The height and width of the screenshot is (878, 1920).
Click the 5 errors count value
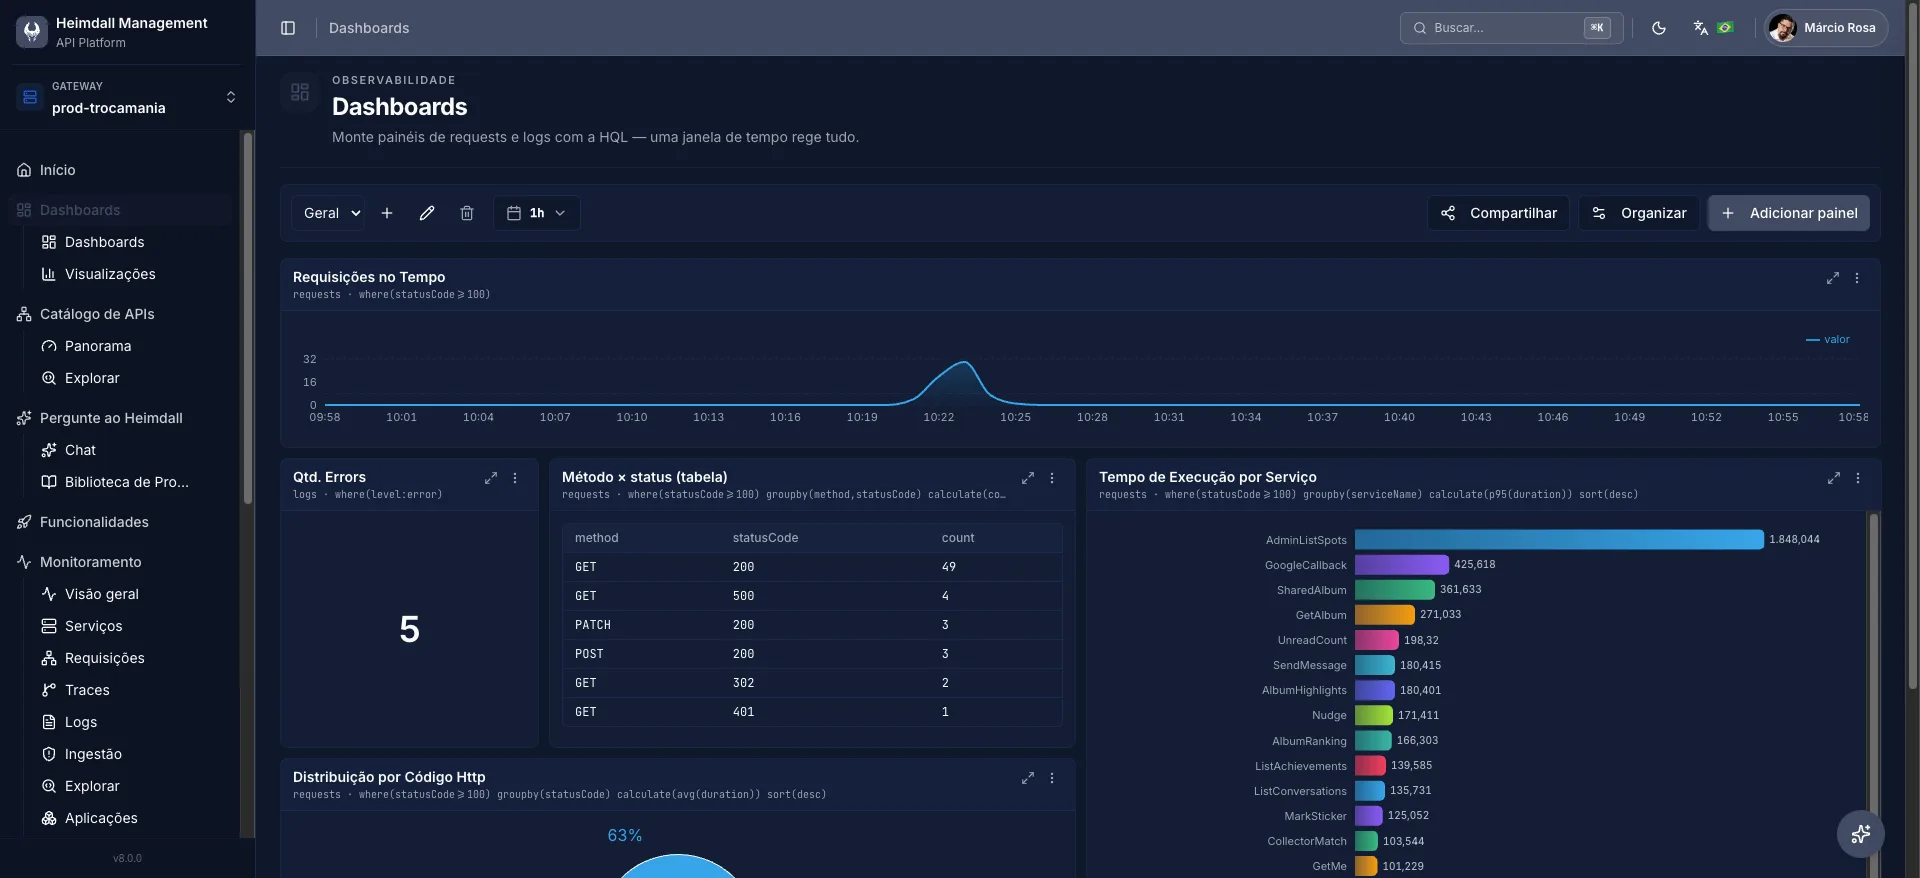(409, 629)
